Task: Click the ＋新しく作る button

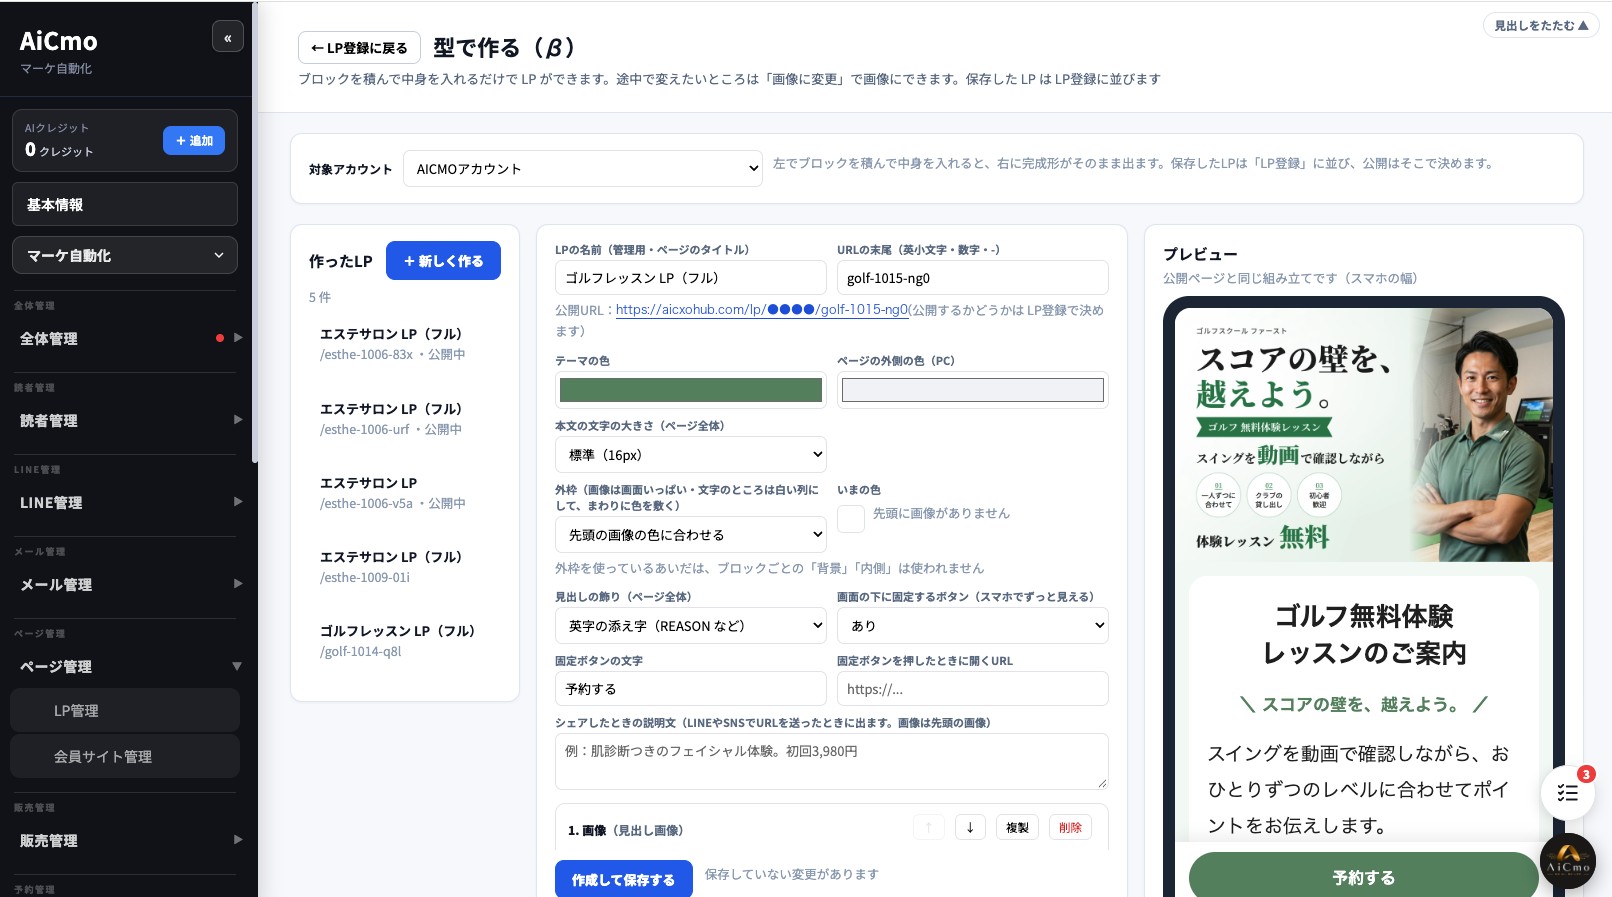Action: (x=443, y=260)
